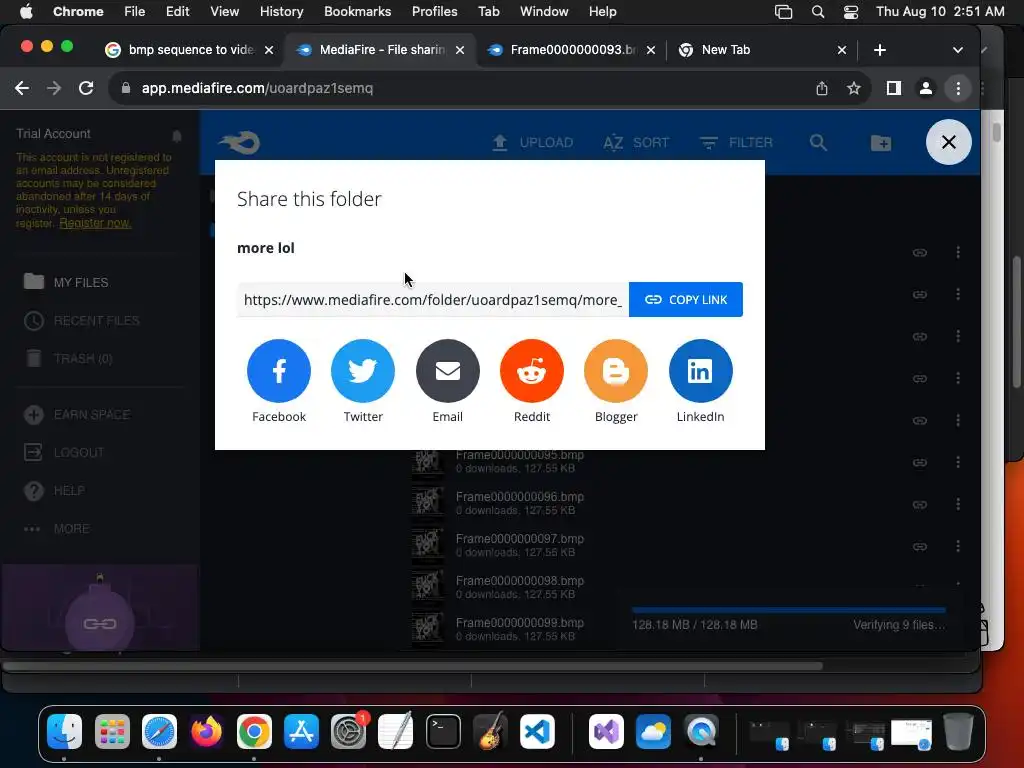
Task: Toggle the Chrome side panel
Action: pos(893,88)
